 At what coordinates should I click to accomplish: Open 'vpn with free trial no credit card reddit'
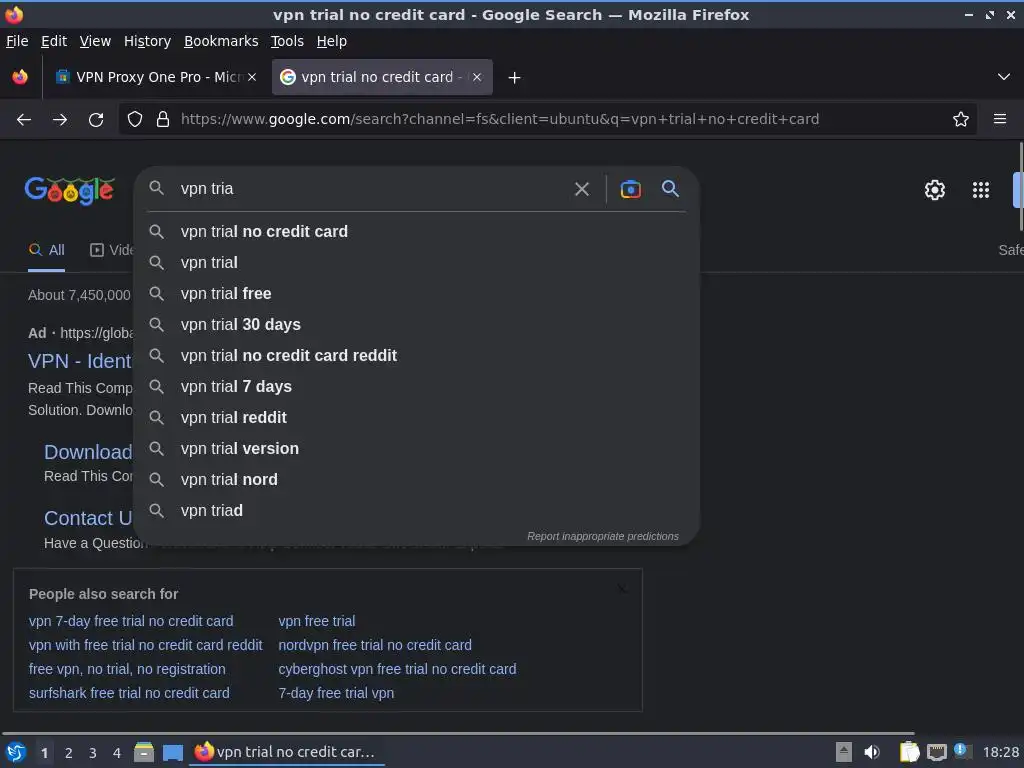[x=145, y=645]
